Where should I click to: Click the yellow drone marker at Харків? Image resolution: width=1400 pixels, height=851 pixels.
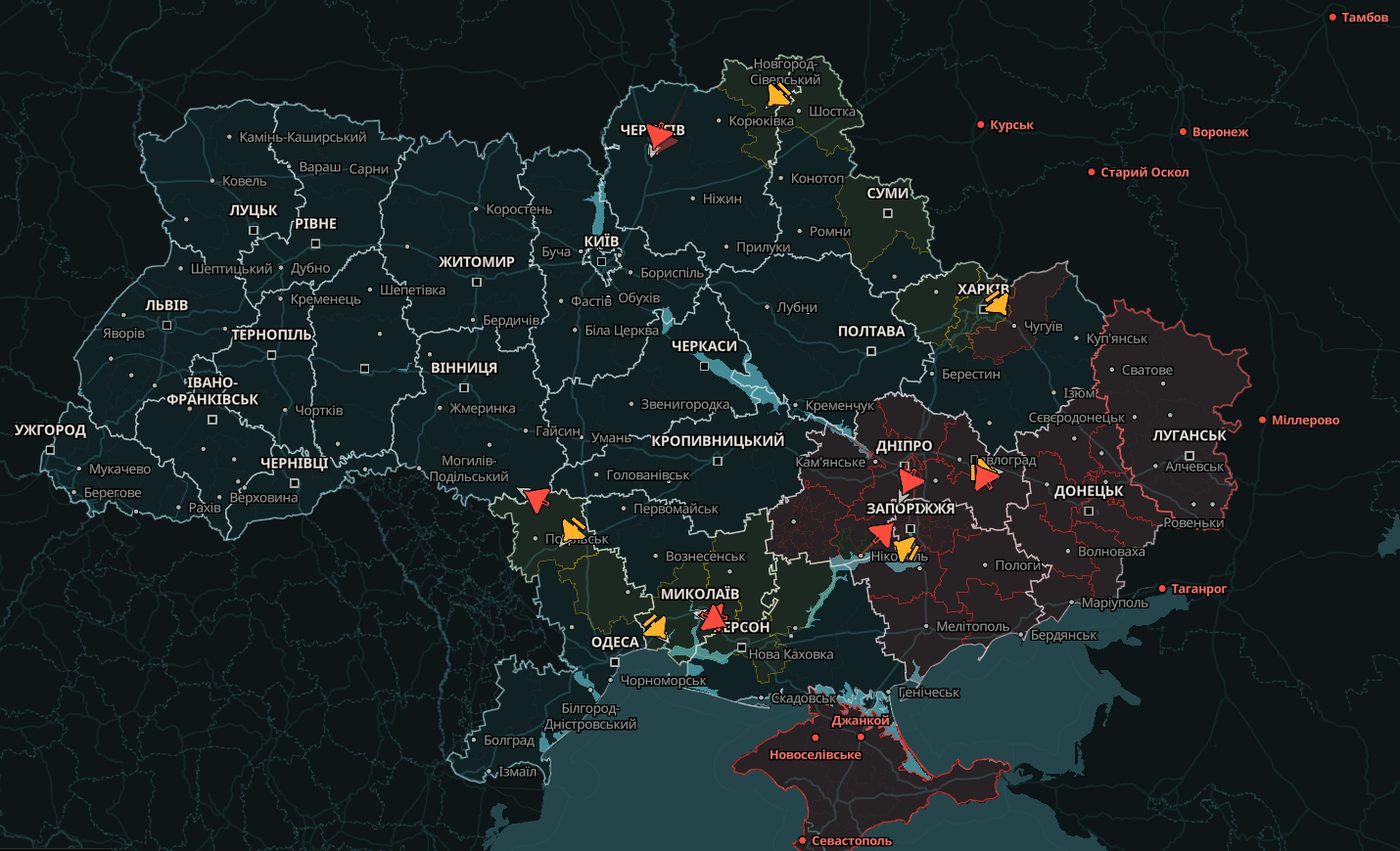click(996, 302)
